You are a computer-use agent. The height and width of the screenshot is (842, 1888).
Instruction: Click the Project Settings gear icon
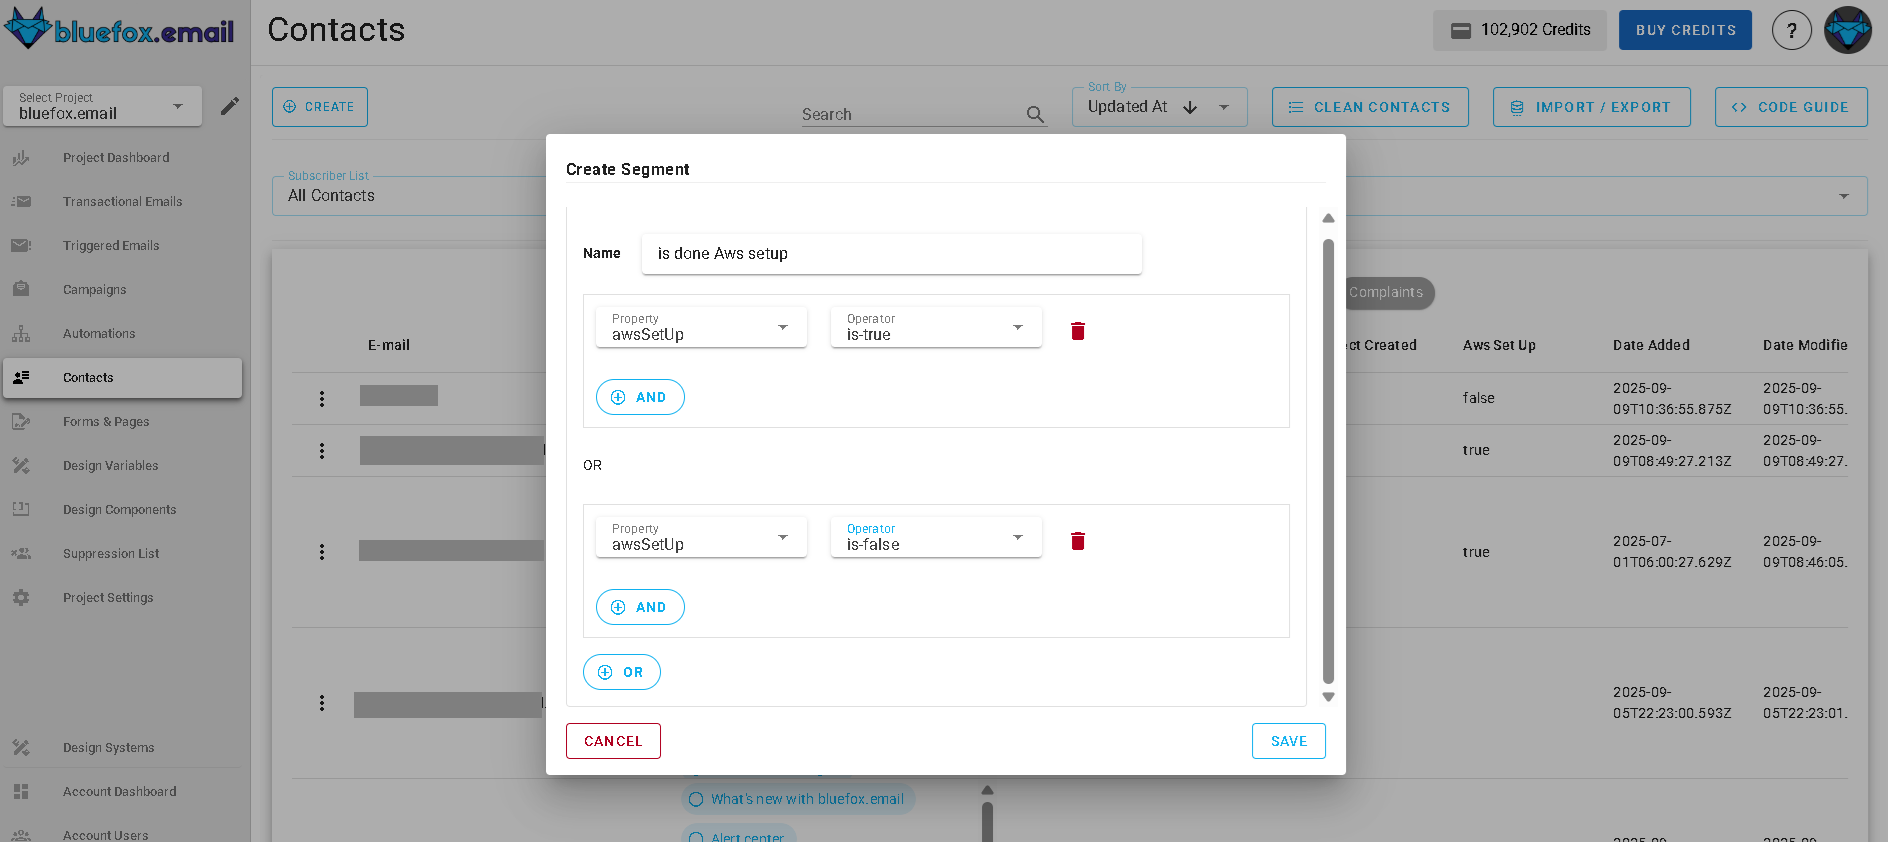pyautogui.click(x=21, y=598)
